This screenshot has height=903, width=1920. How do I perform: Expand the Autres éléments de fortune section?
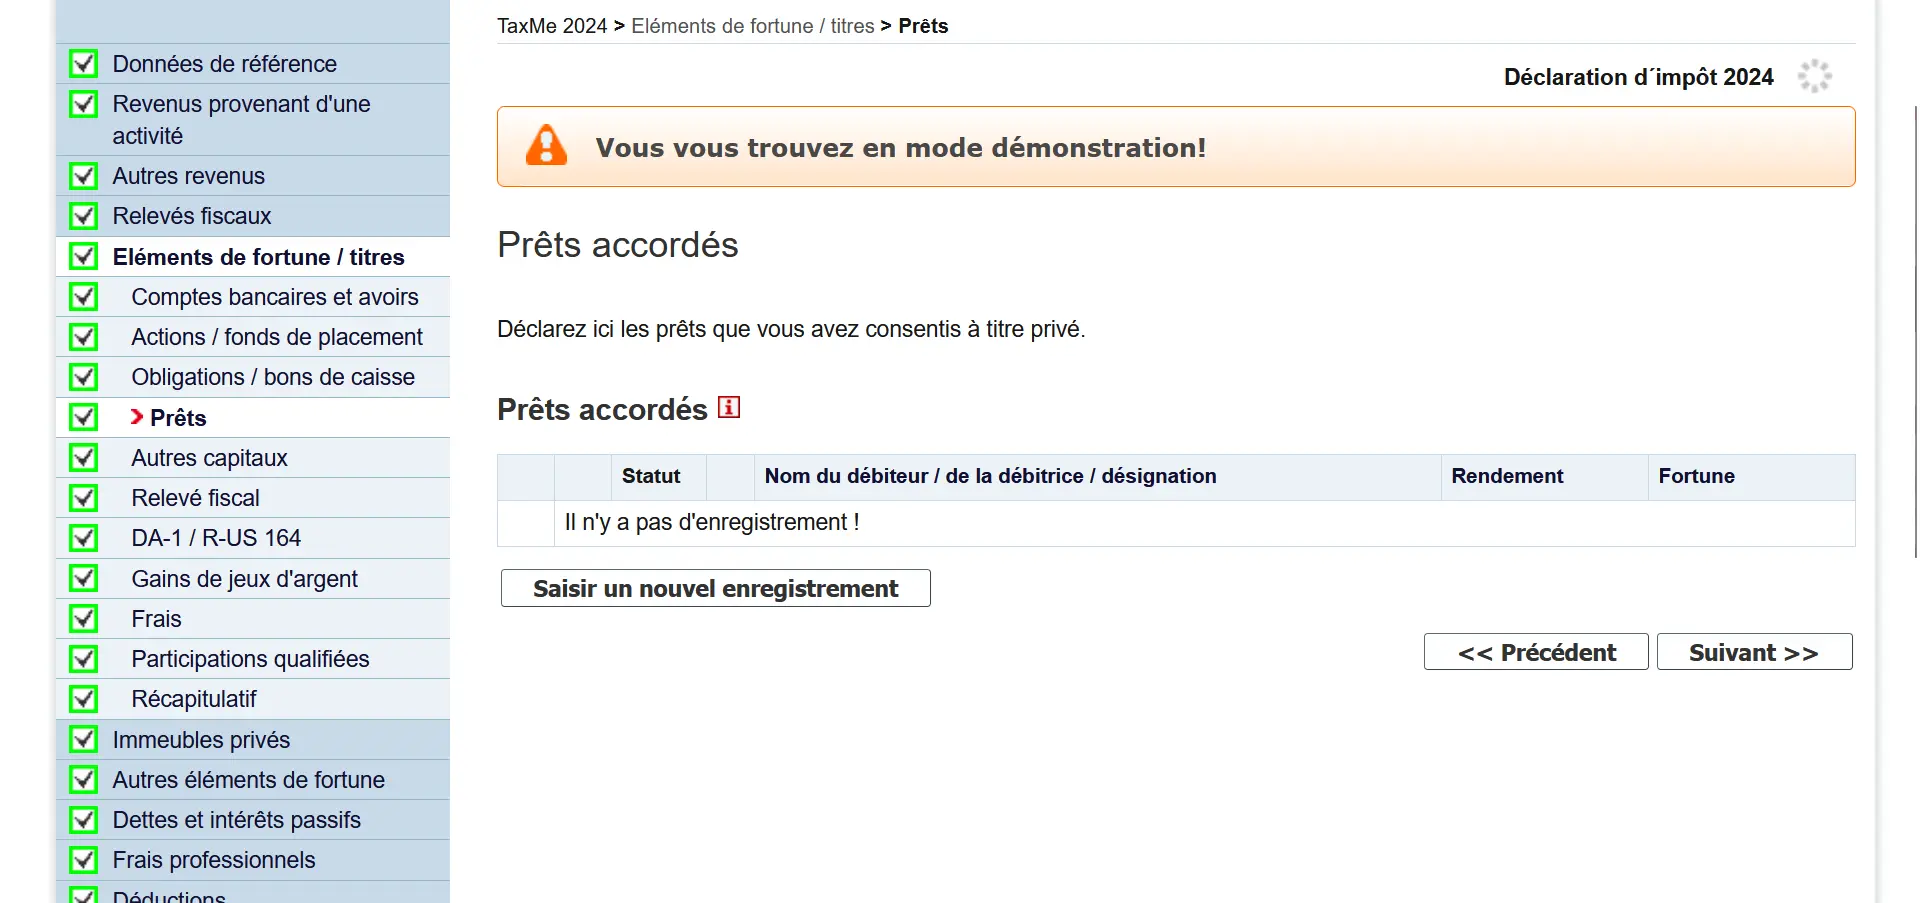coord(248,780)
